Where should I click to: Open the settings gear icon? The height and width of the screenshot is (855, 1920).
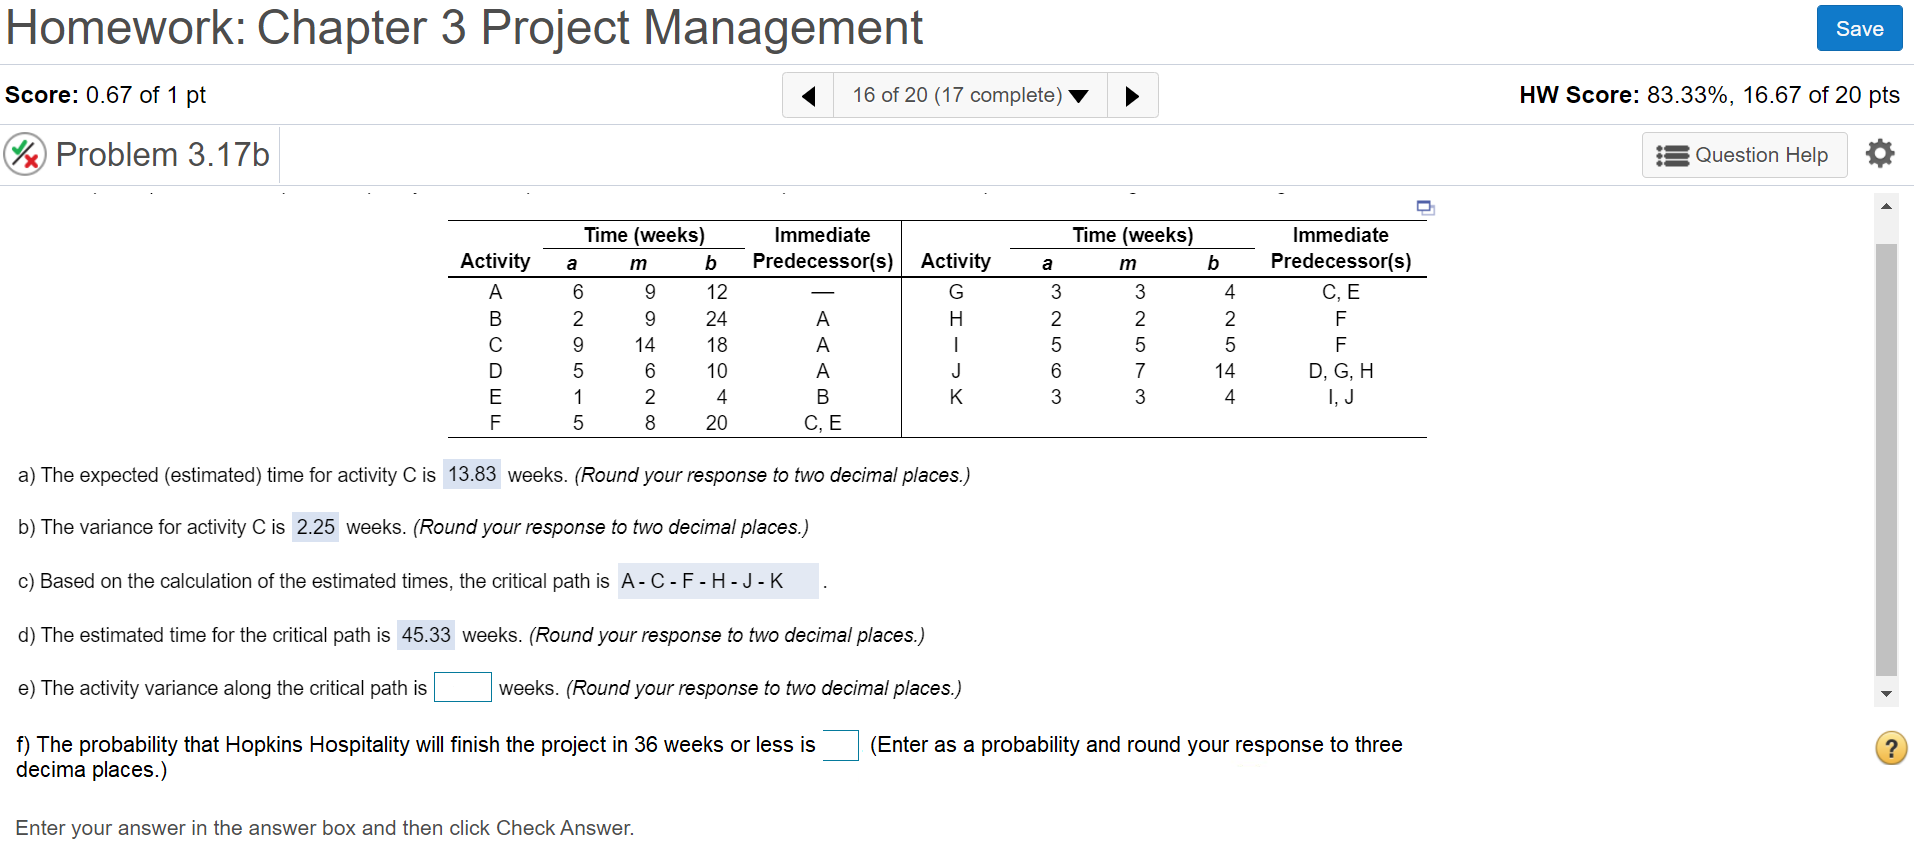click(x=1879, y=154)
